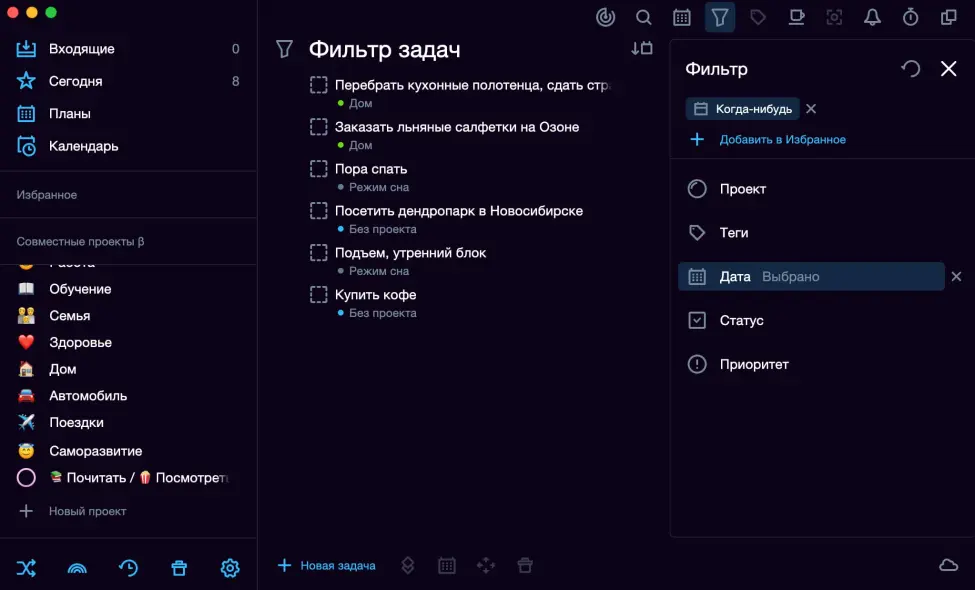
Task: Open the settings gear in bottom bar
Action: [x=230, y=568]
